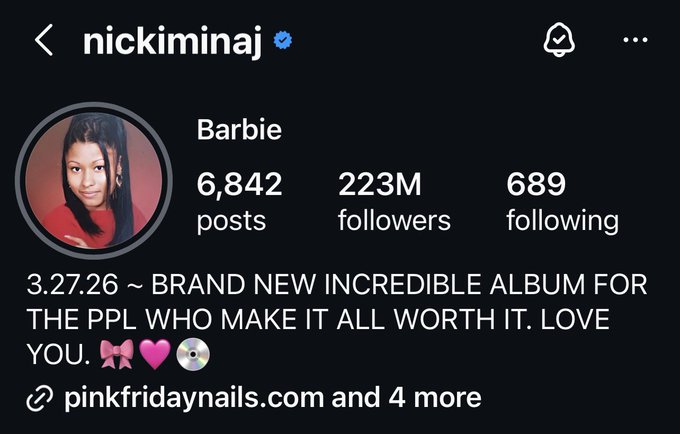This screenshot has height=434, width=680.
Task: Toggle the notification bell icon
Action: [x=559, y=39]
